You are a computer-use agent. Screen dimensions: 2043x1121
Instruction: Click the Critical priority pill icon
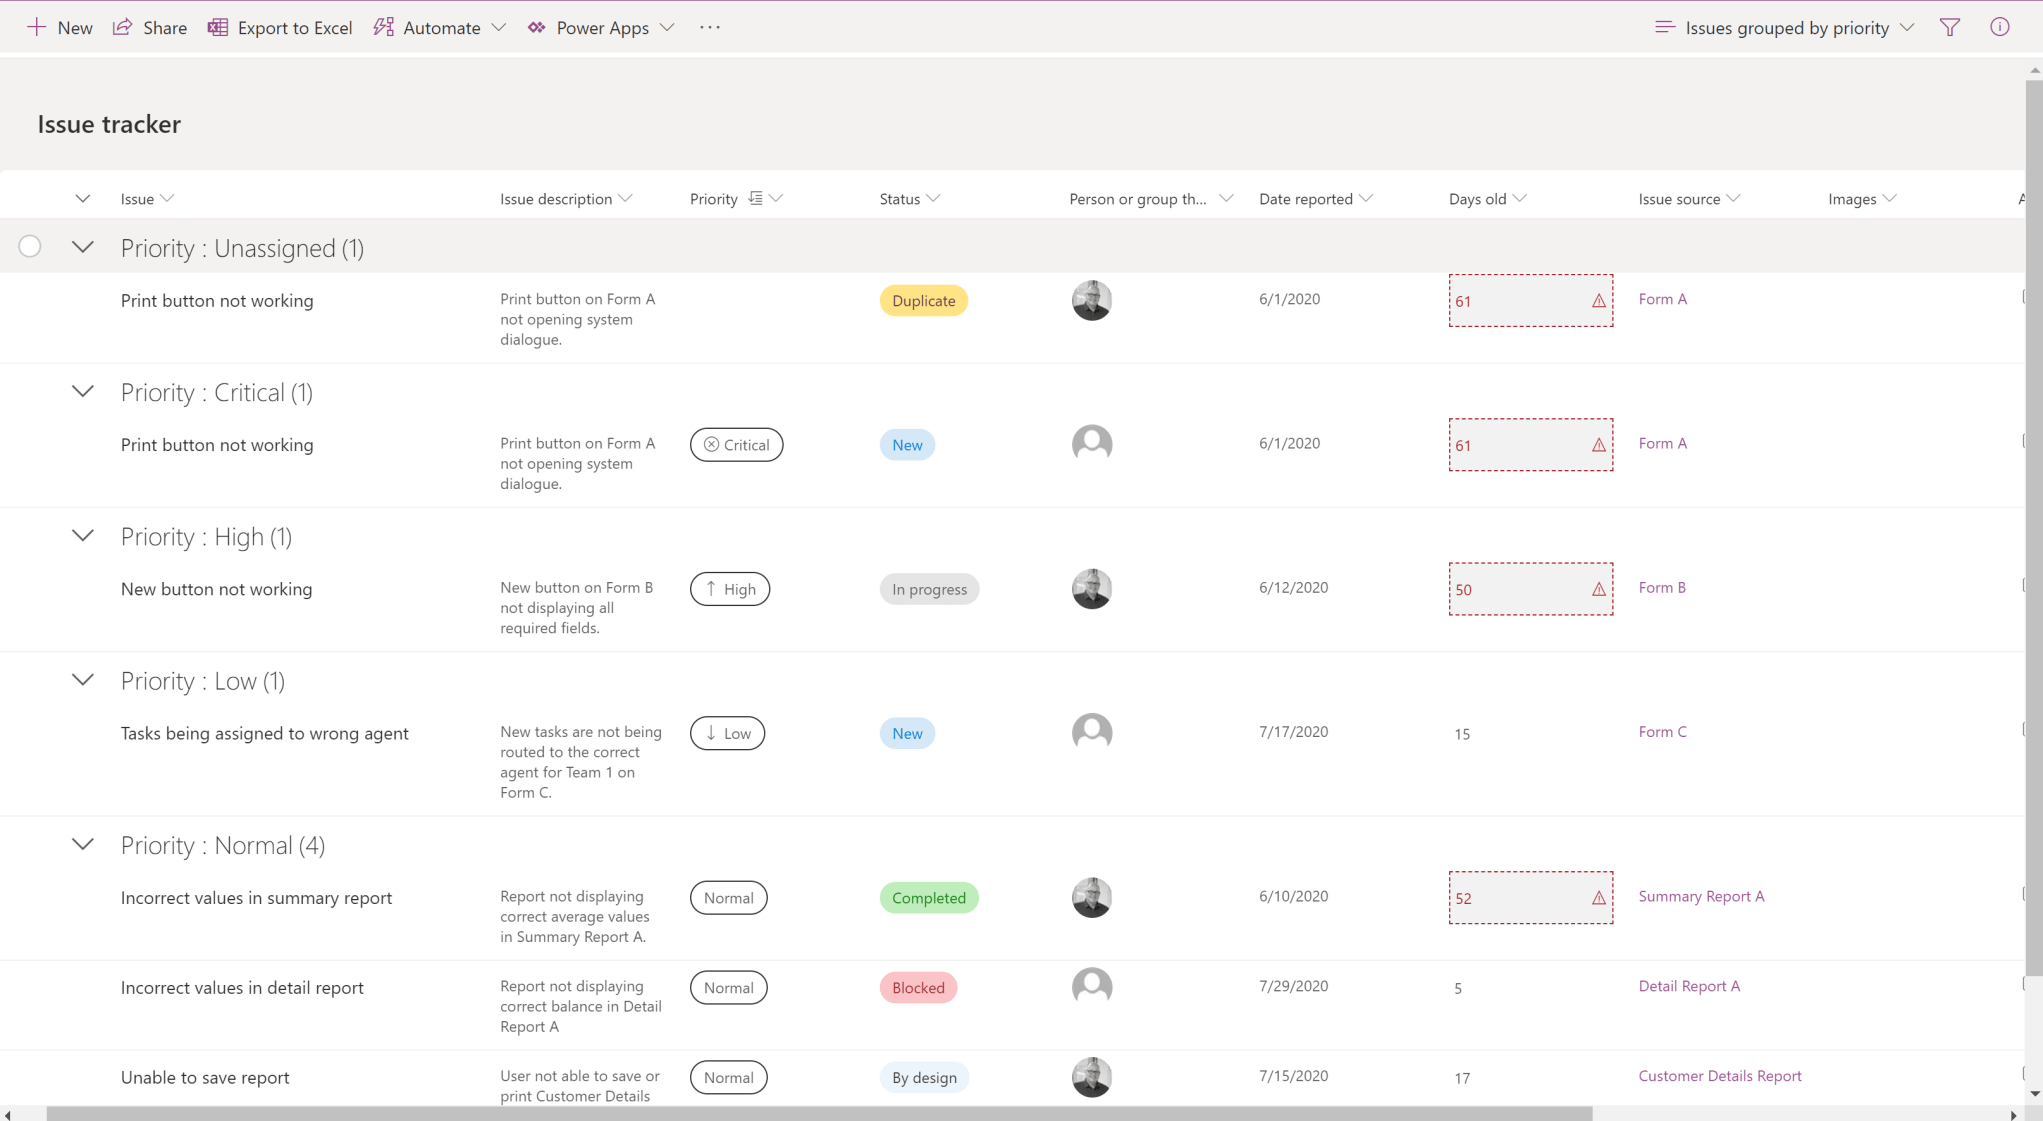coord(711,444)
